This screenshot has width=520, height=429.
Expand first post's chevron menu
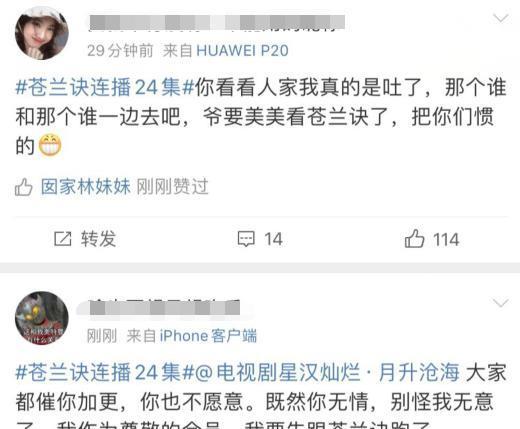(x=501, y=18)
